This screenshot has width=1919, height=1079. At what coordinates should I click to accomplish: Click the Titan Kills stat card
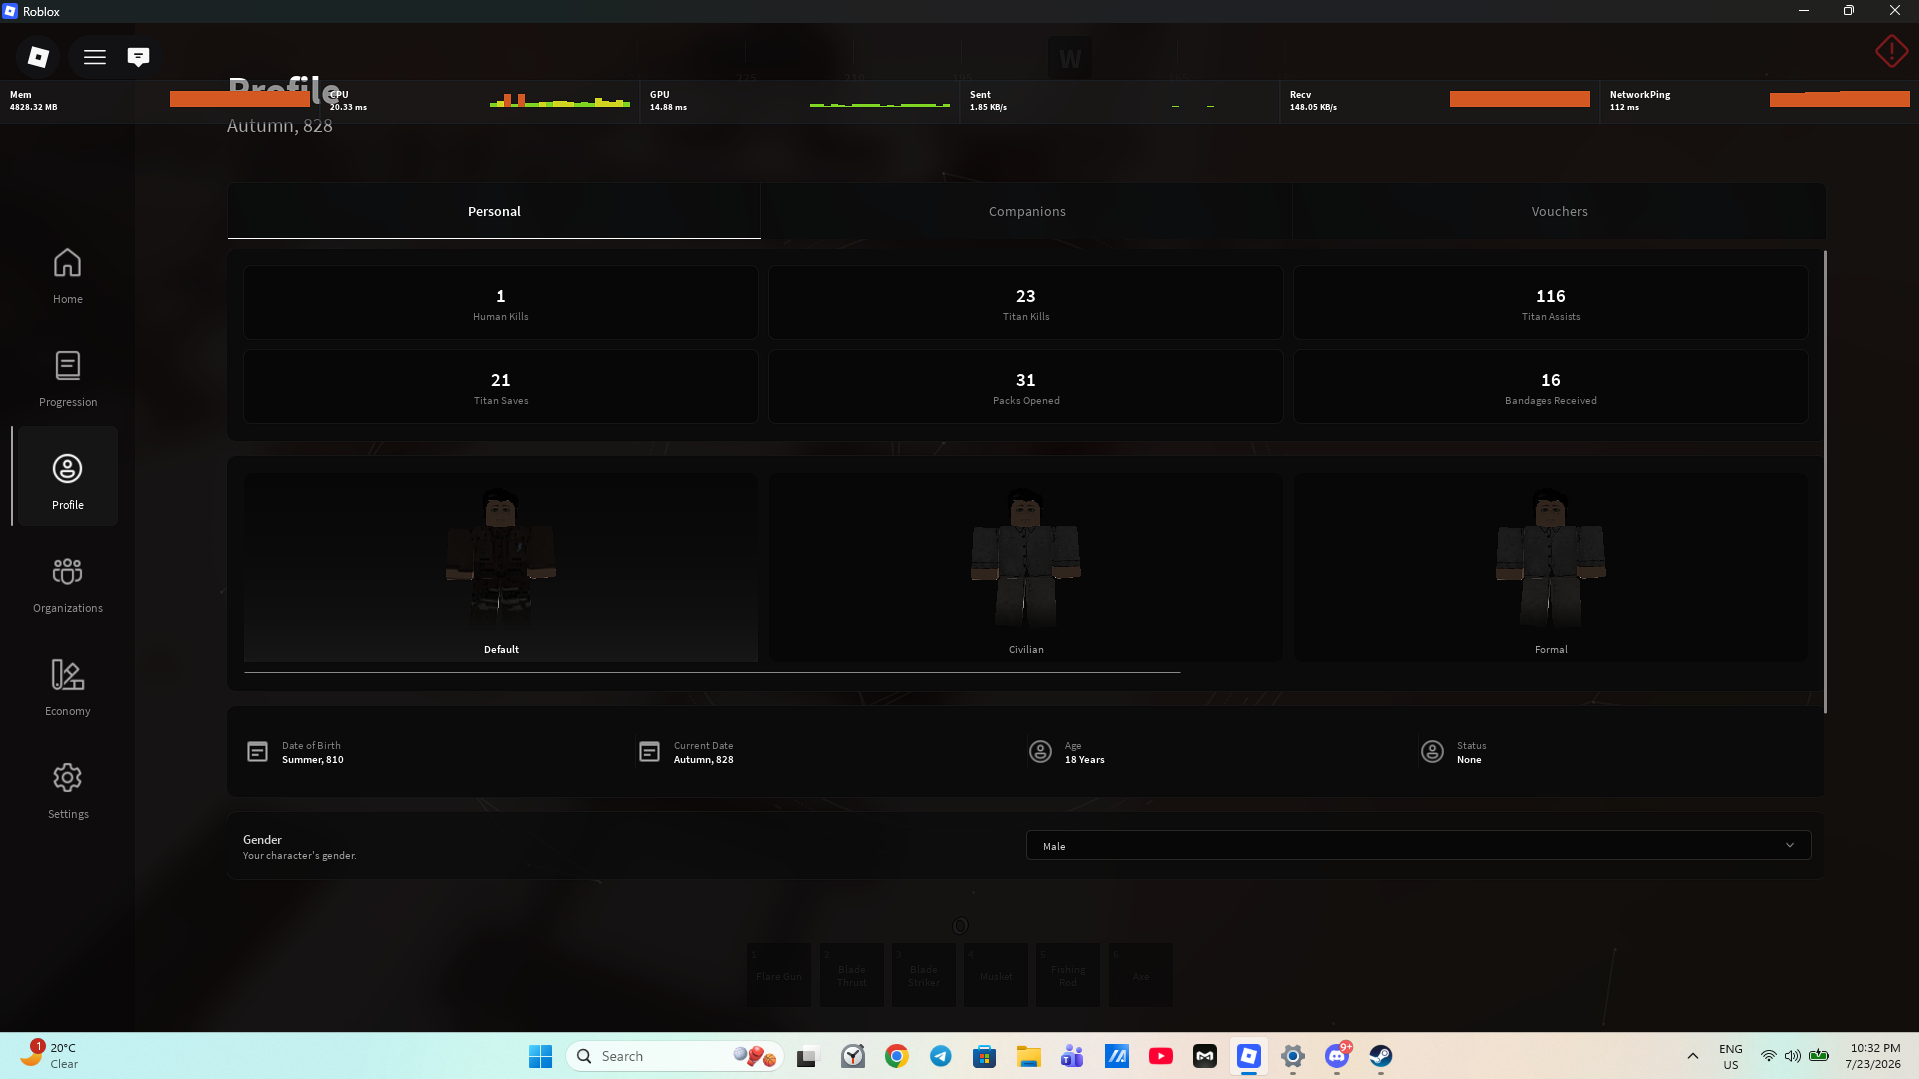[1026, 303]
